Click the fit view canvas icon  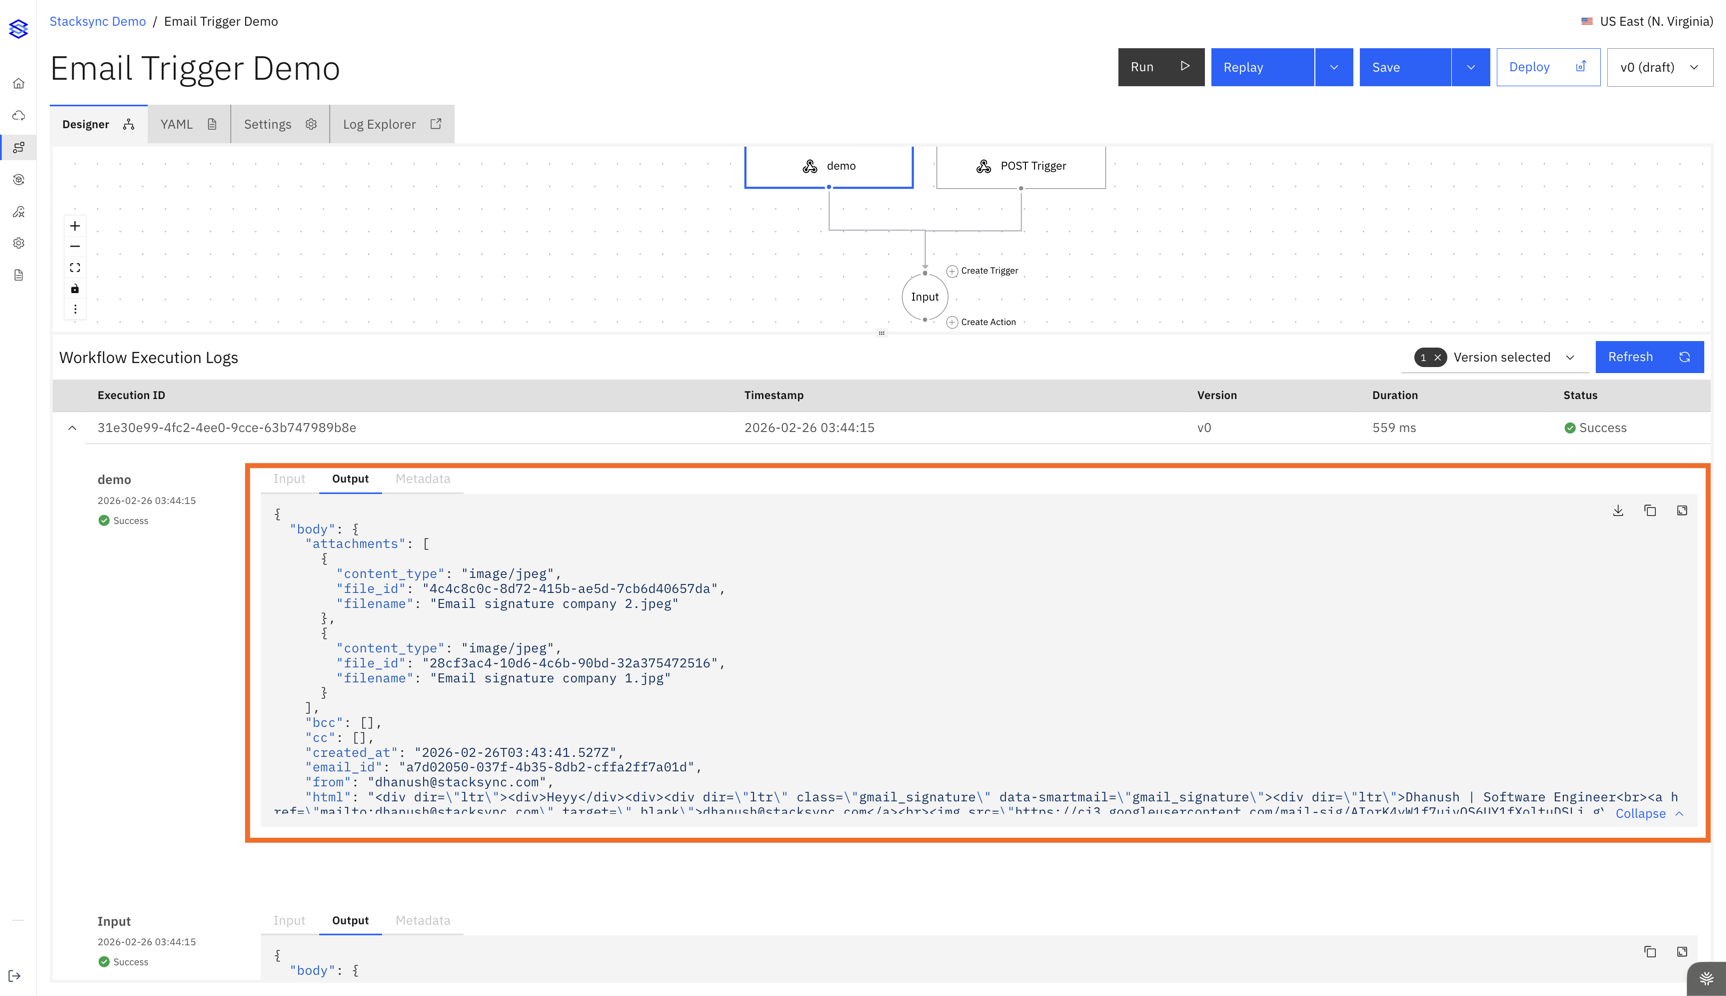75,268
